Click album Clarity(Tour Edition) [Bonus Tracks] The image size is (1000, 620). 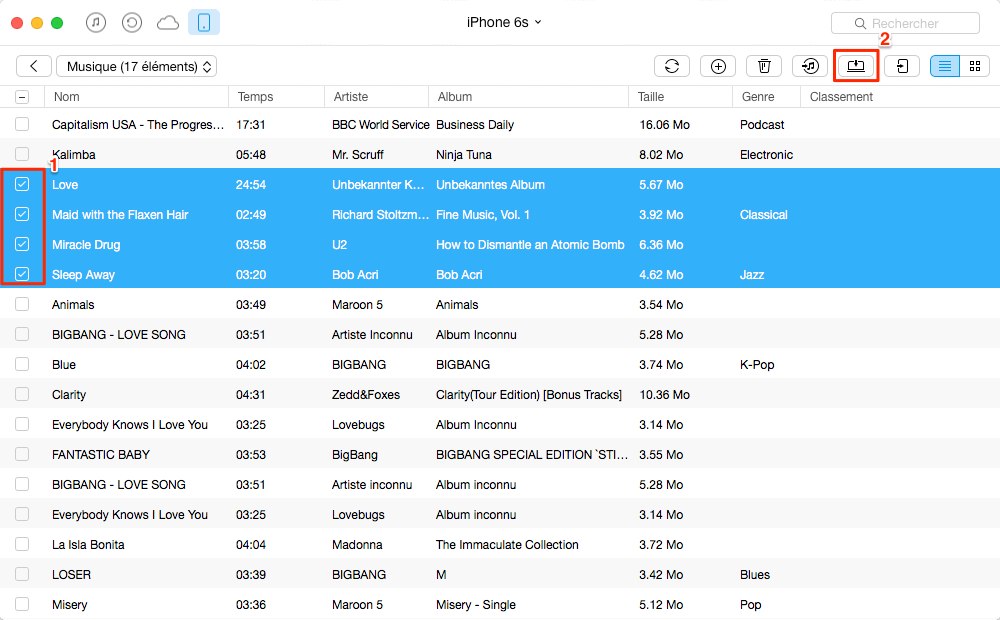pyautogui.click(x=529, y=395)
